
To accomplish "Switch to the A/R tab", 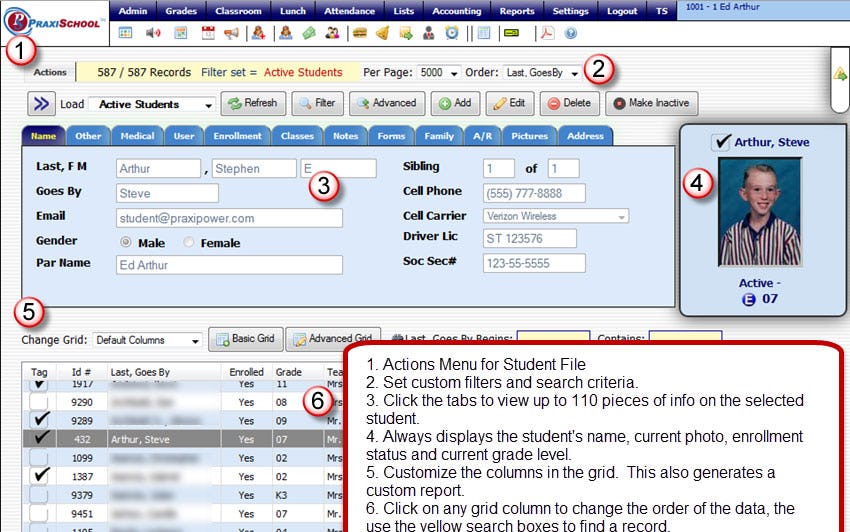I will tap(482, 136).
